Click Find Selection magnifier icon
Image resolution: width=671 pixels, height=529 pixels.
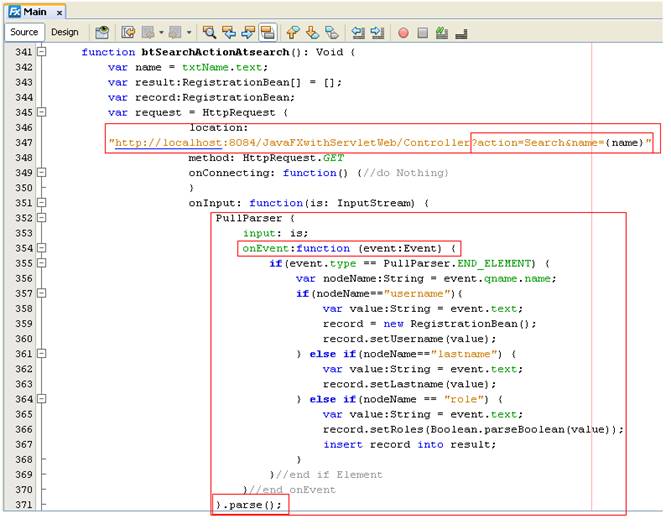209,32
